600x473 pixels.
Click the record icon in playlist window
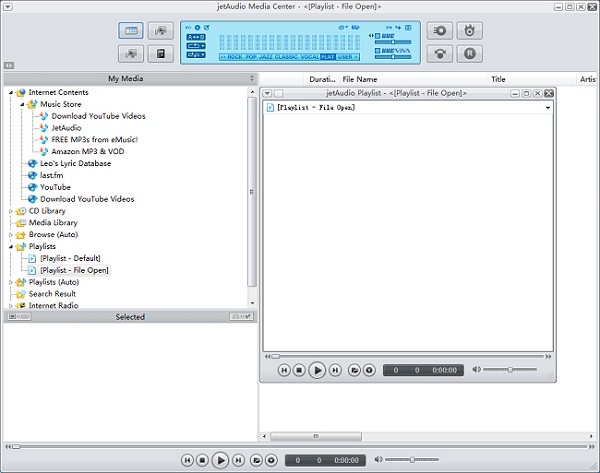(x=369, y=370)
